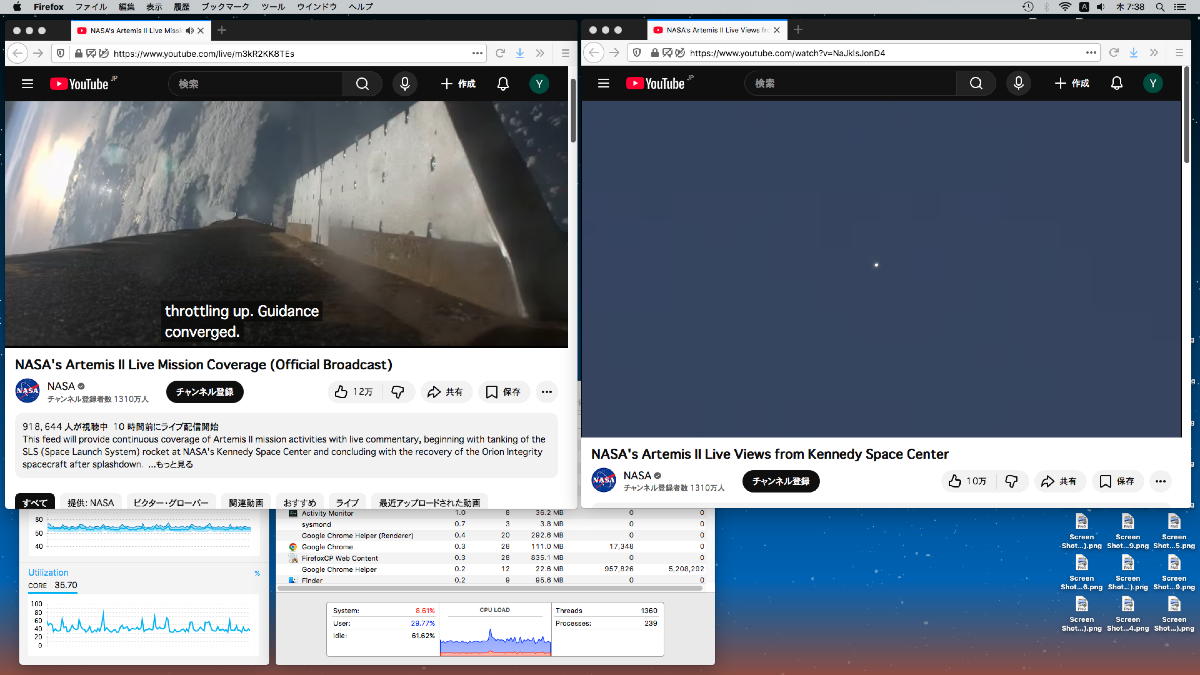This screenshot has width=1200, height=675.
Task: Click 共有 share button in left window
Action: 445,392
